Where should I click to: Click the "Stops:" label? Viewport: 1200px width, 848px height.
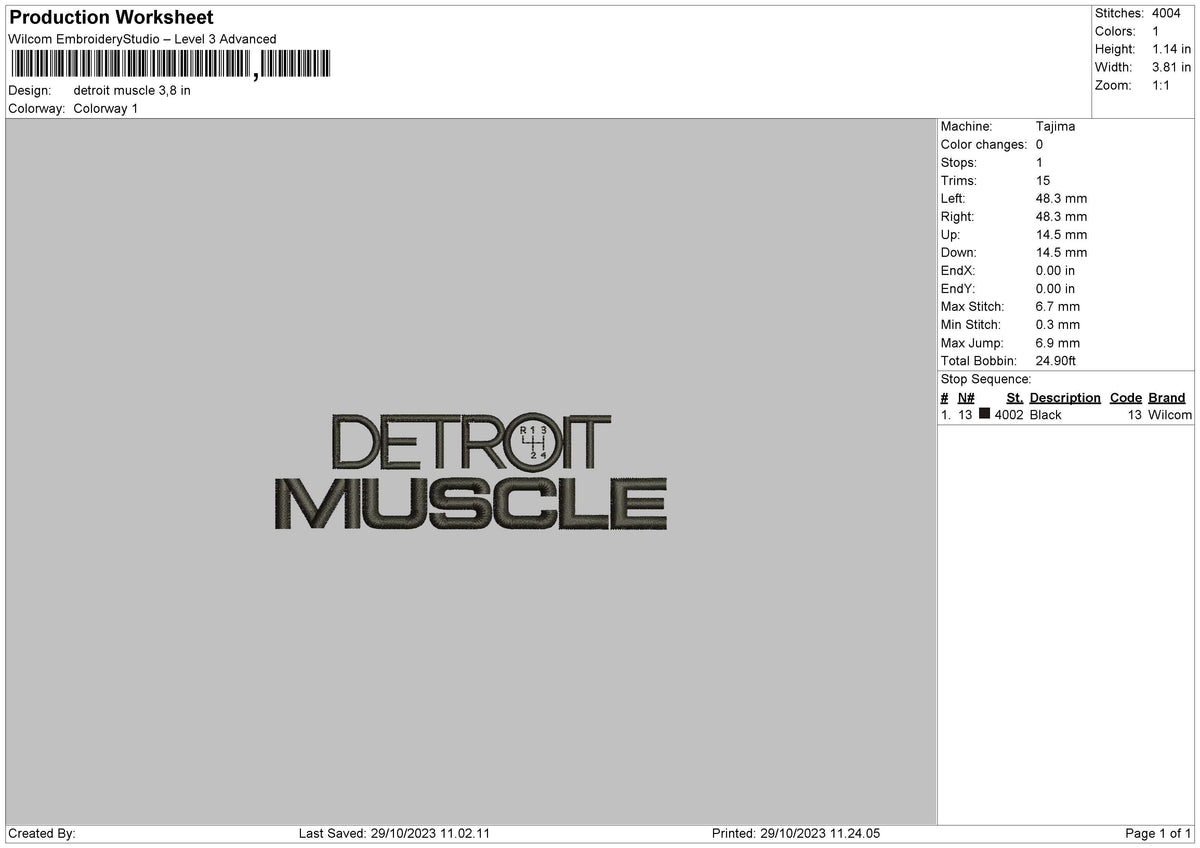[959, 162]
